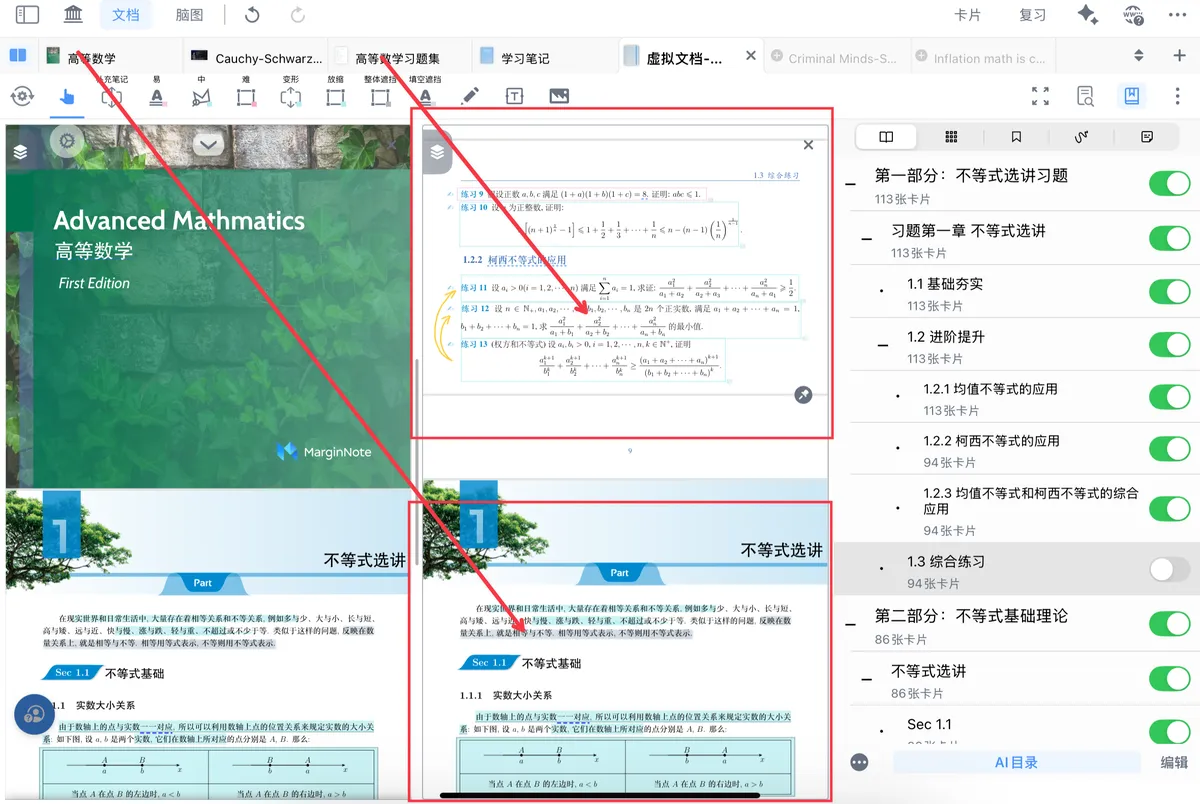
Task: Select the 填空遮挡 text mask tool
Action: [425, 96]
